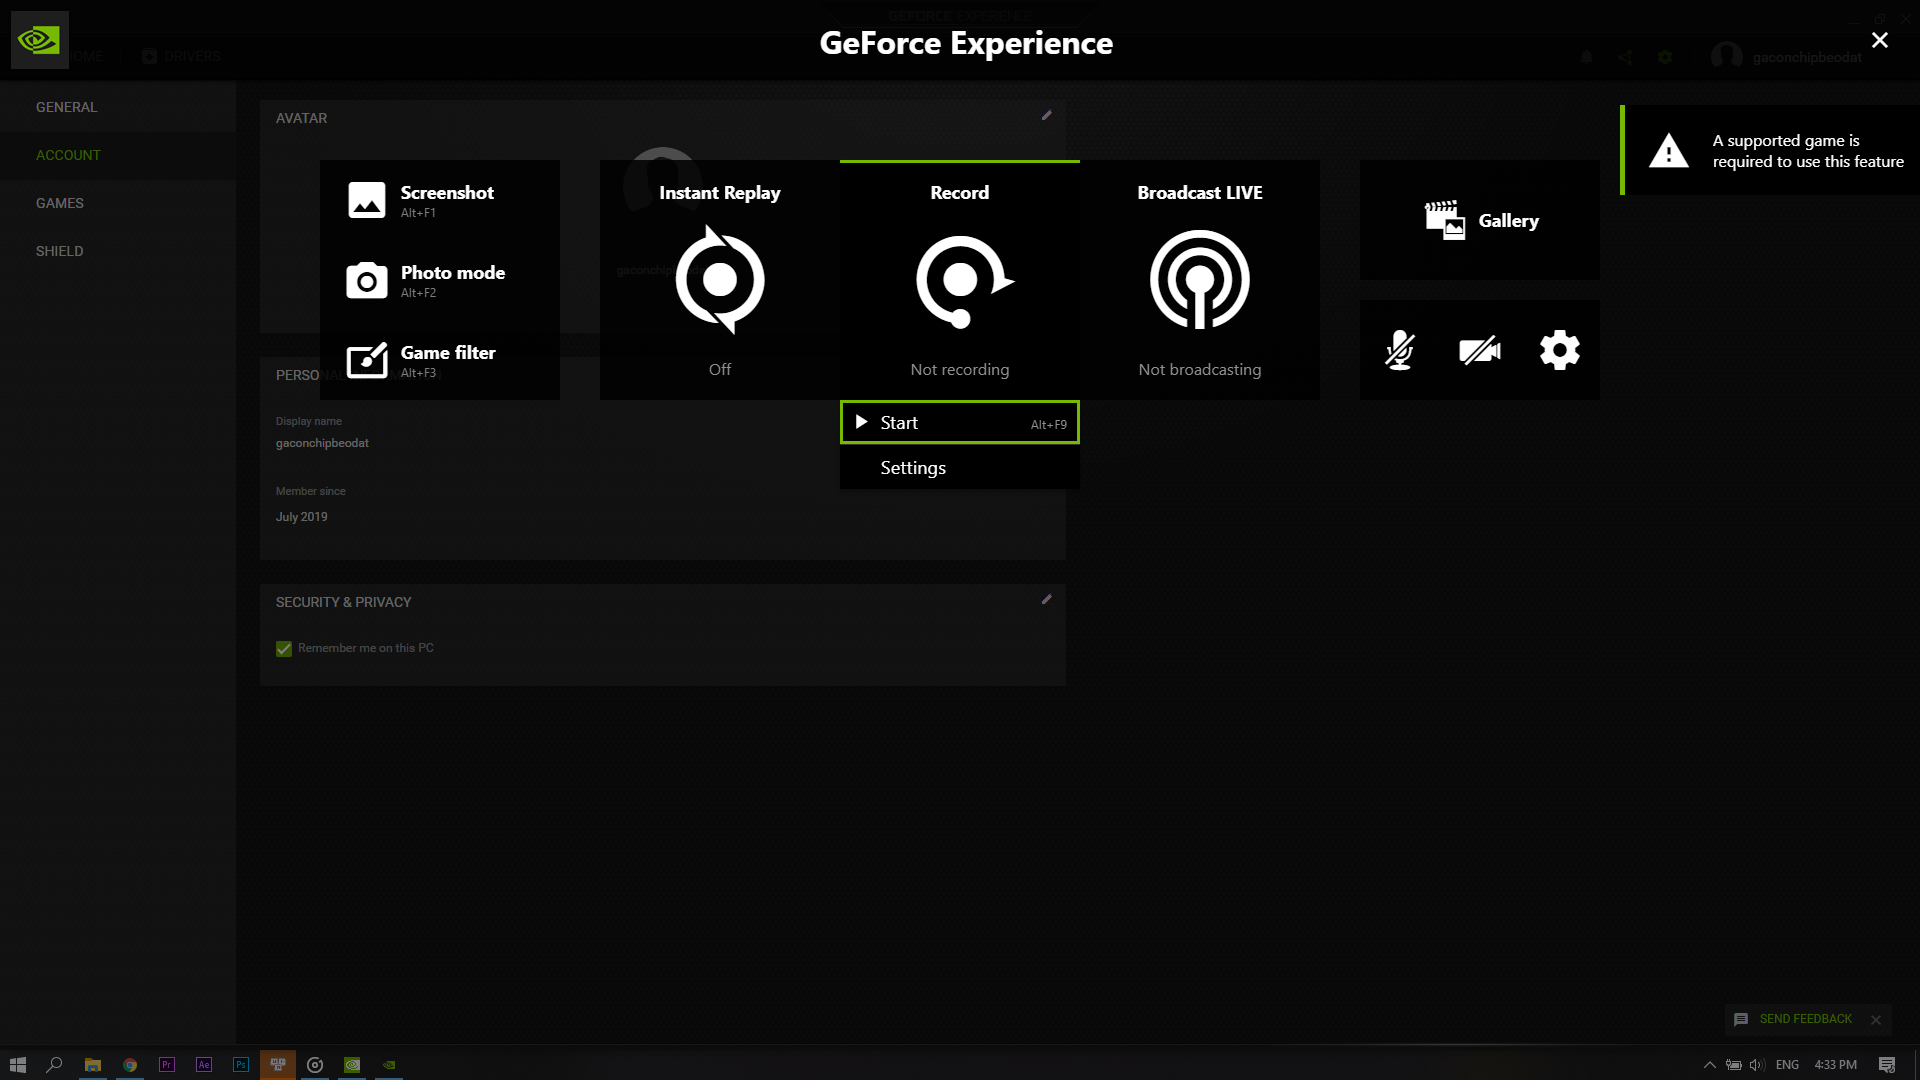Open the Game filter icon
The width and height of the screenshot is (1920, 1080).
click(x=366, y=360)
